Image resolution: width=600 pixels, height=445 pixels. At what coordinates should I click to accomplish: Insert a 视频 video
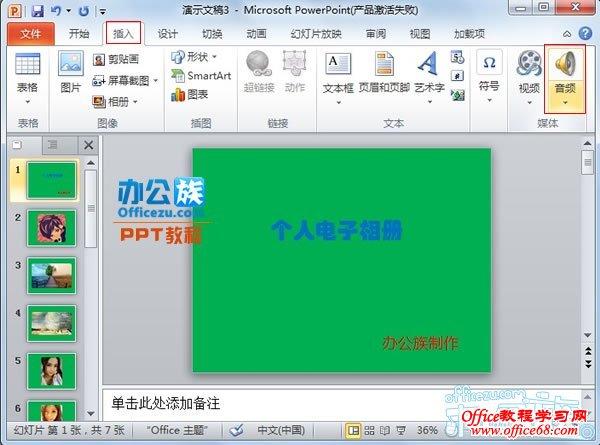529,72
